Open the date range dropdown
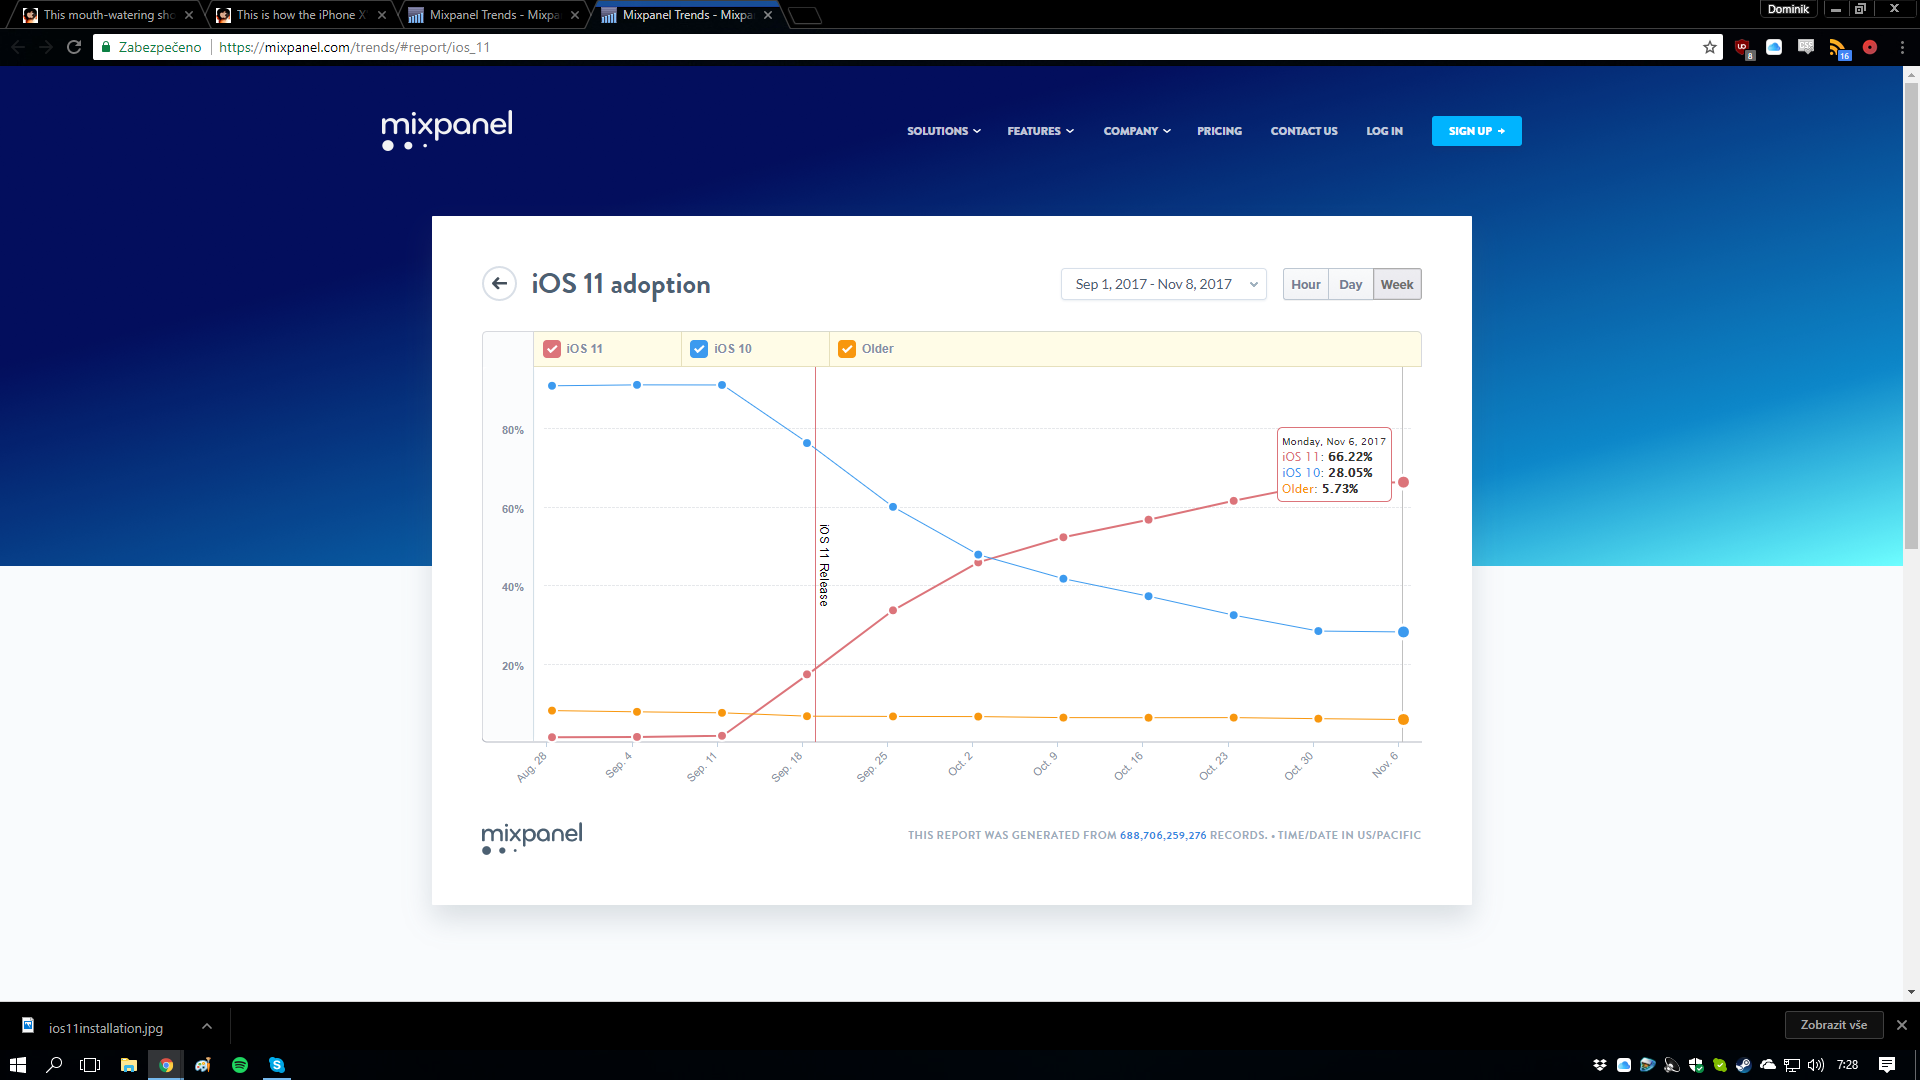The height and width of the screenshot is (1080, 1920). [x=1163, y=284]
